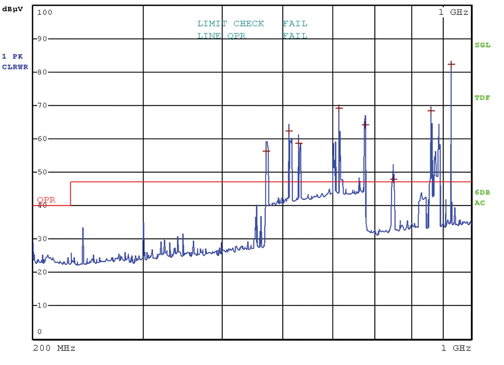Click the dBµV unit label
The image size is (504, 365).
tap(12, 9)
